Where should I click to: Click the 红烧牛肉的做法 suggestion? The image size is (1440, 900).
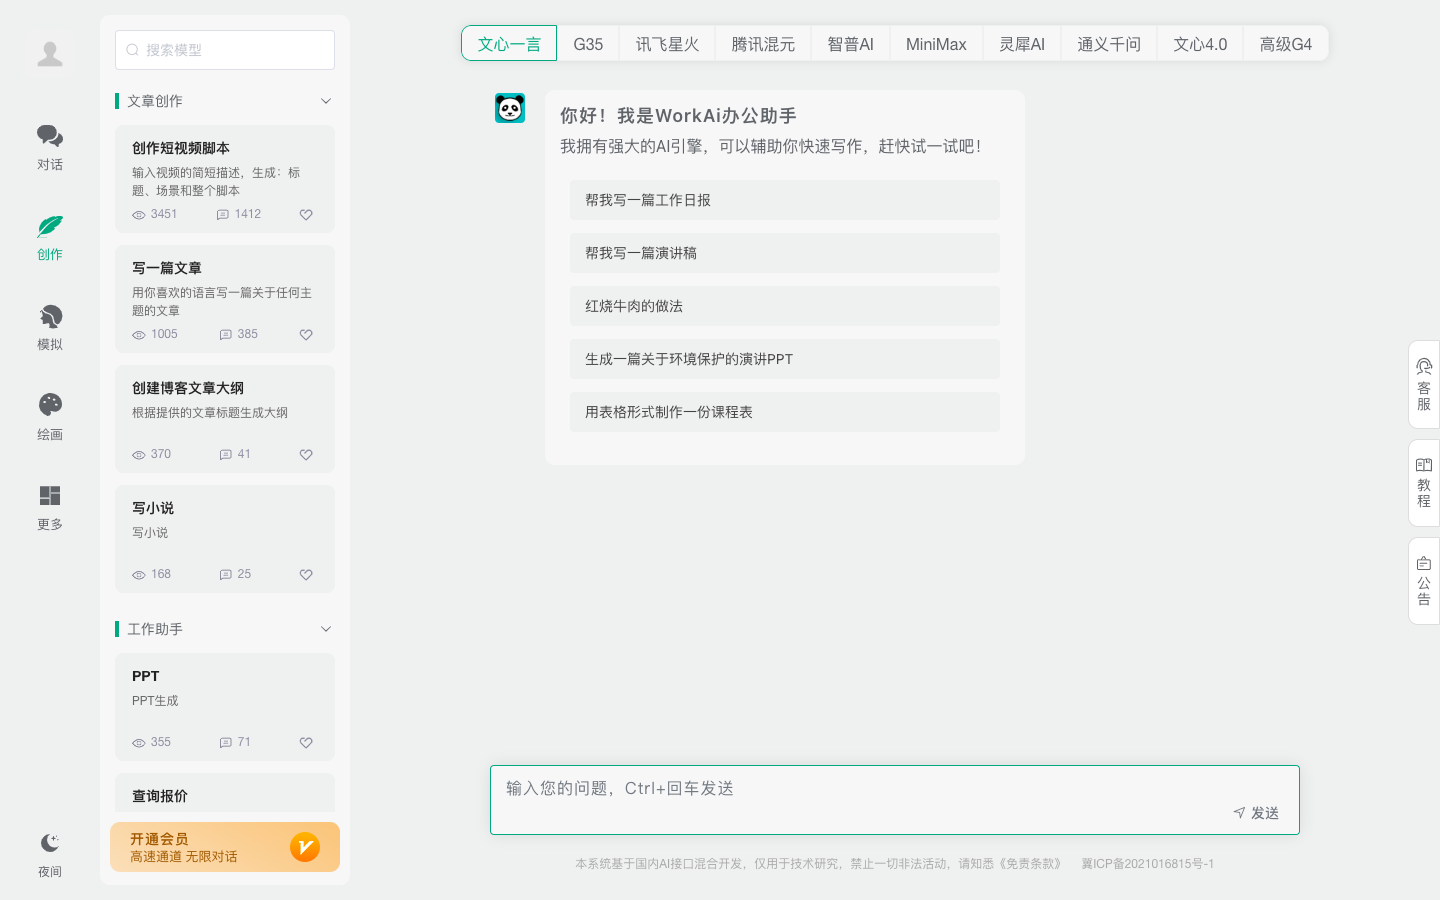[784, 306]
